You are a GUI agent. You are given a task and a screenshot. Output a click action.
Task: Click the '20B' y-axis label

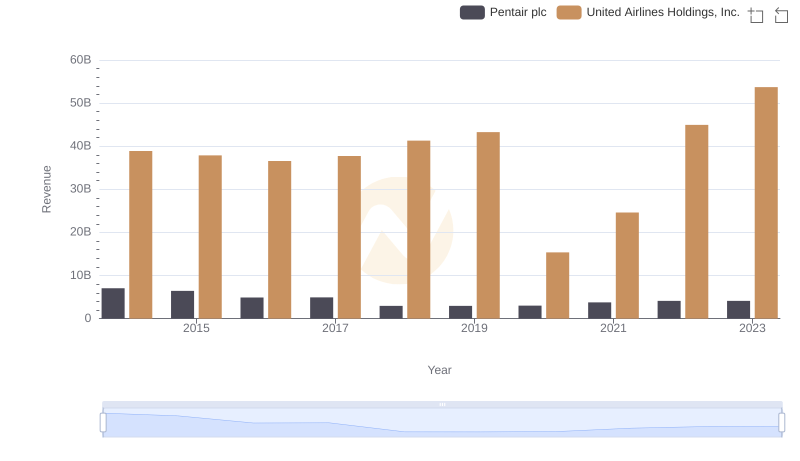pos(81,232)
